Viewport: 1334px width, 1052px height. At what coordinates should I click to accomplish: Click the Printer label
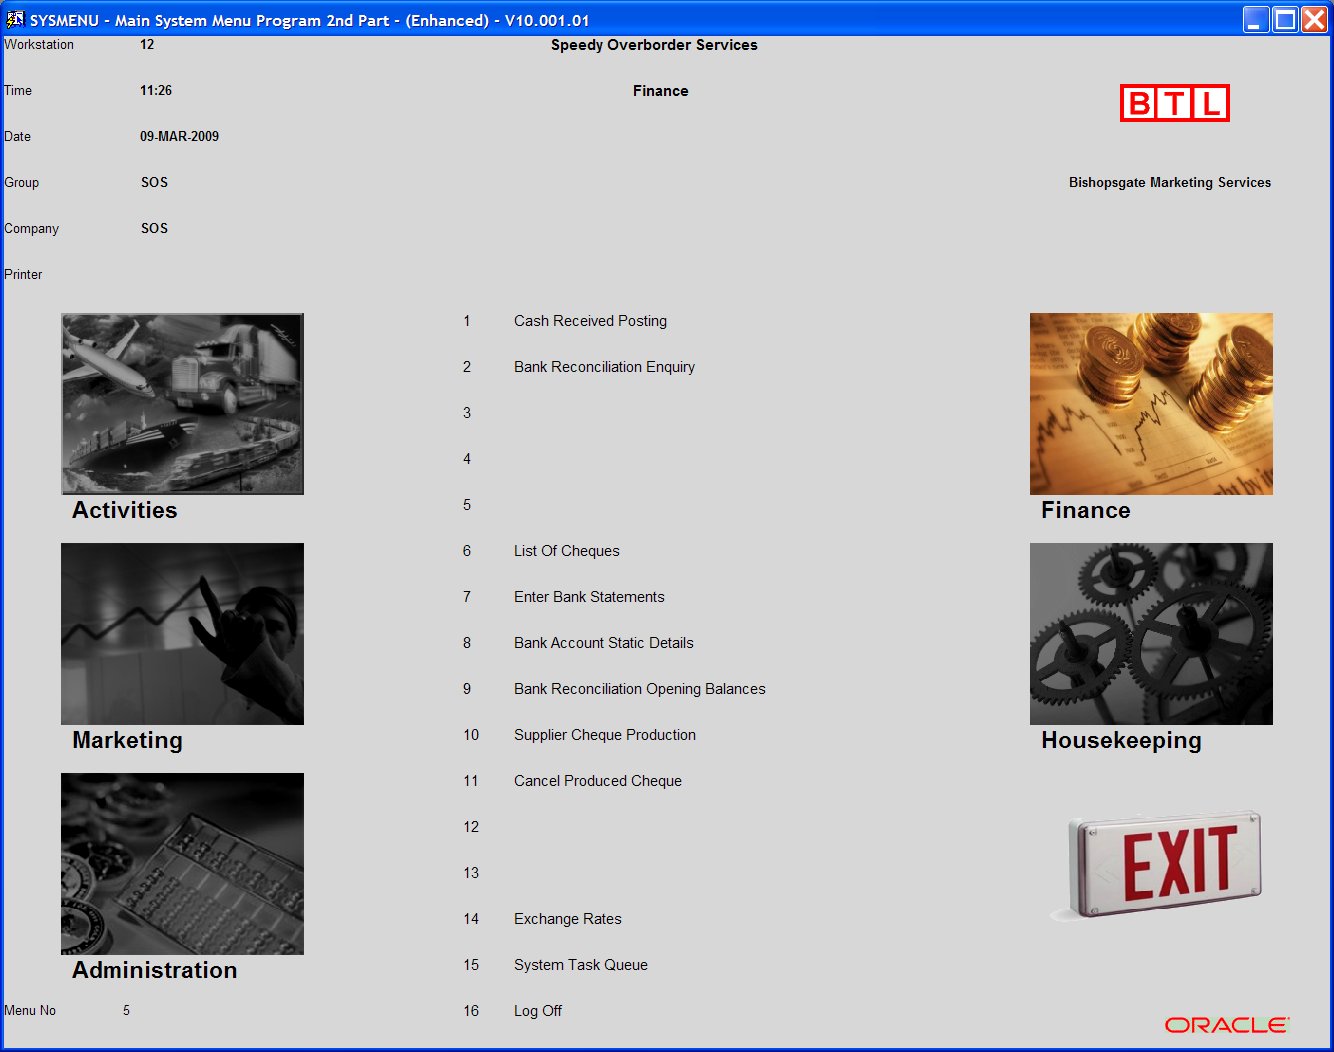(23, 274)
